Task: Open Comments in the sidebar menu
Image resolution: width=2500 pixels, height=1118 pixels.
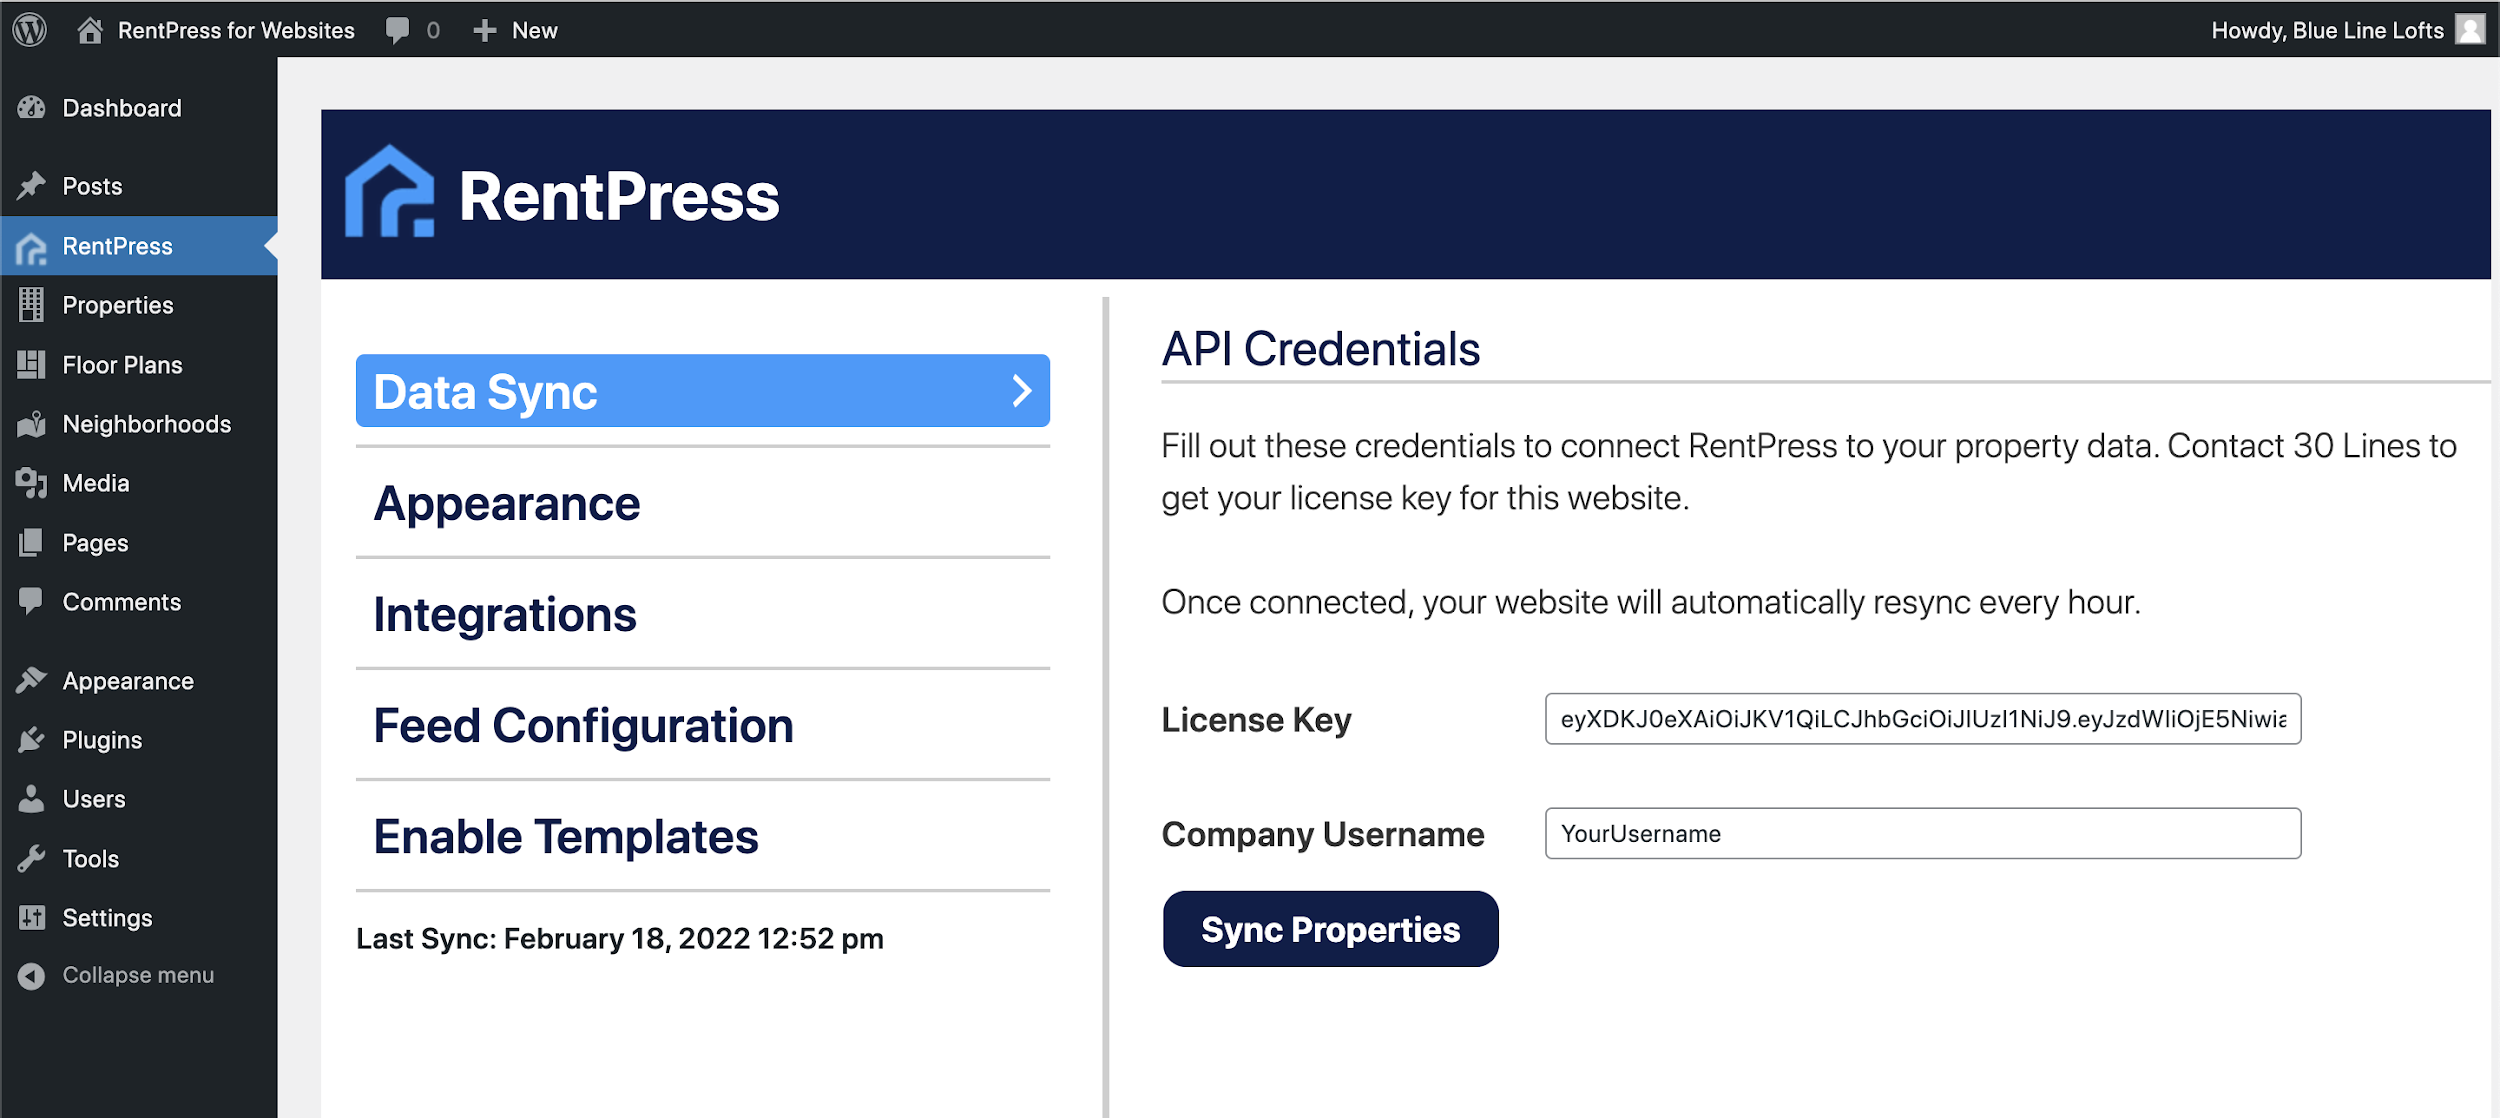Action: pyautogui.click(x=139, y=602)
